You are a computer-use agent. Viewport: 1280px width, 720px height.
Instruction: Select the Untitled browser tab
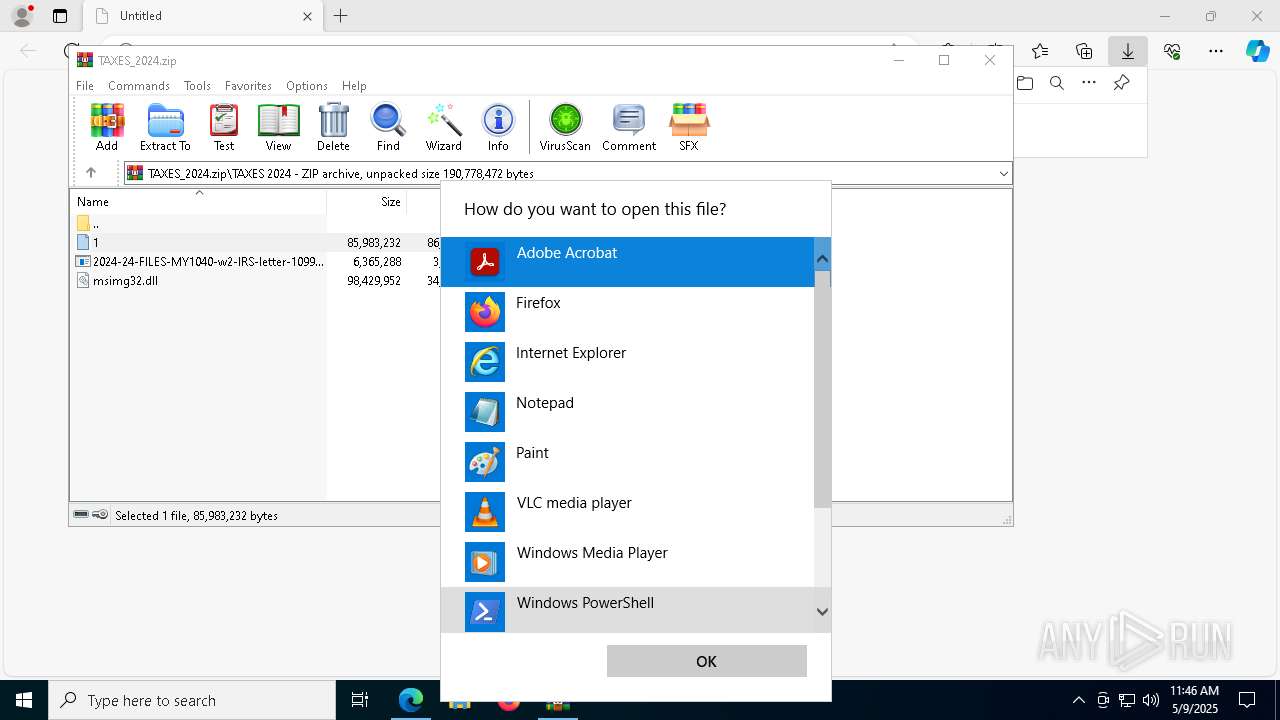[201, 16]
